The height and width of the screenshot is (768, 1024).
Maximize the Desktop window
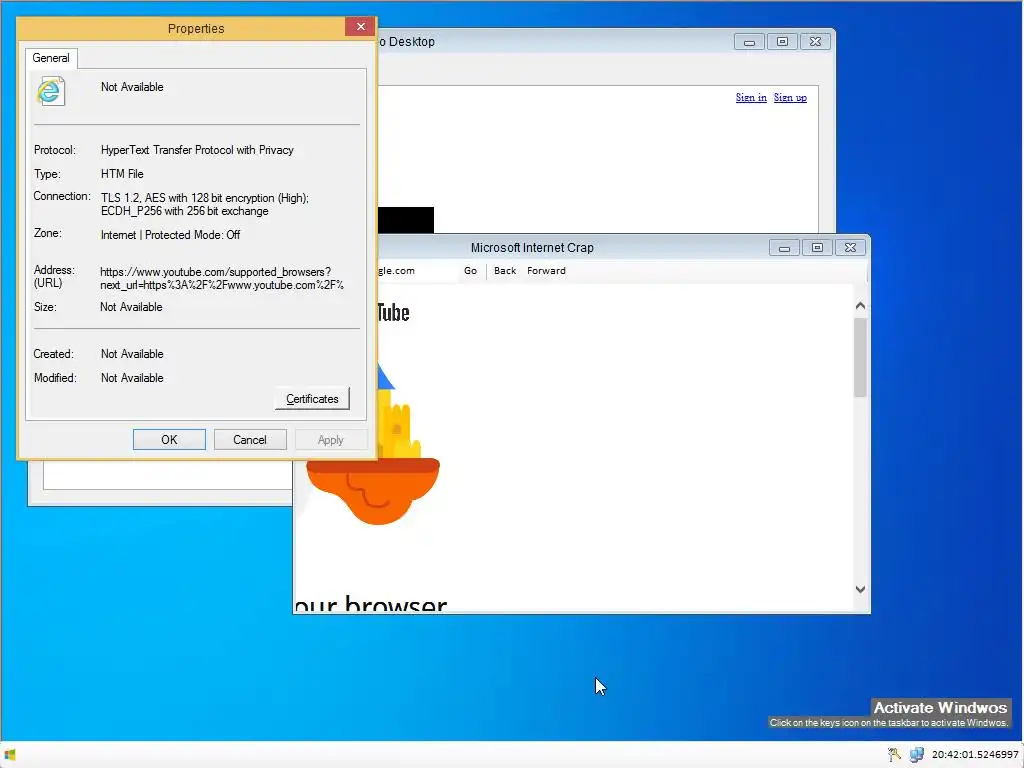(782, 42)
